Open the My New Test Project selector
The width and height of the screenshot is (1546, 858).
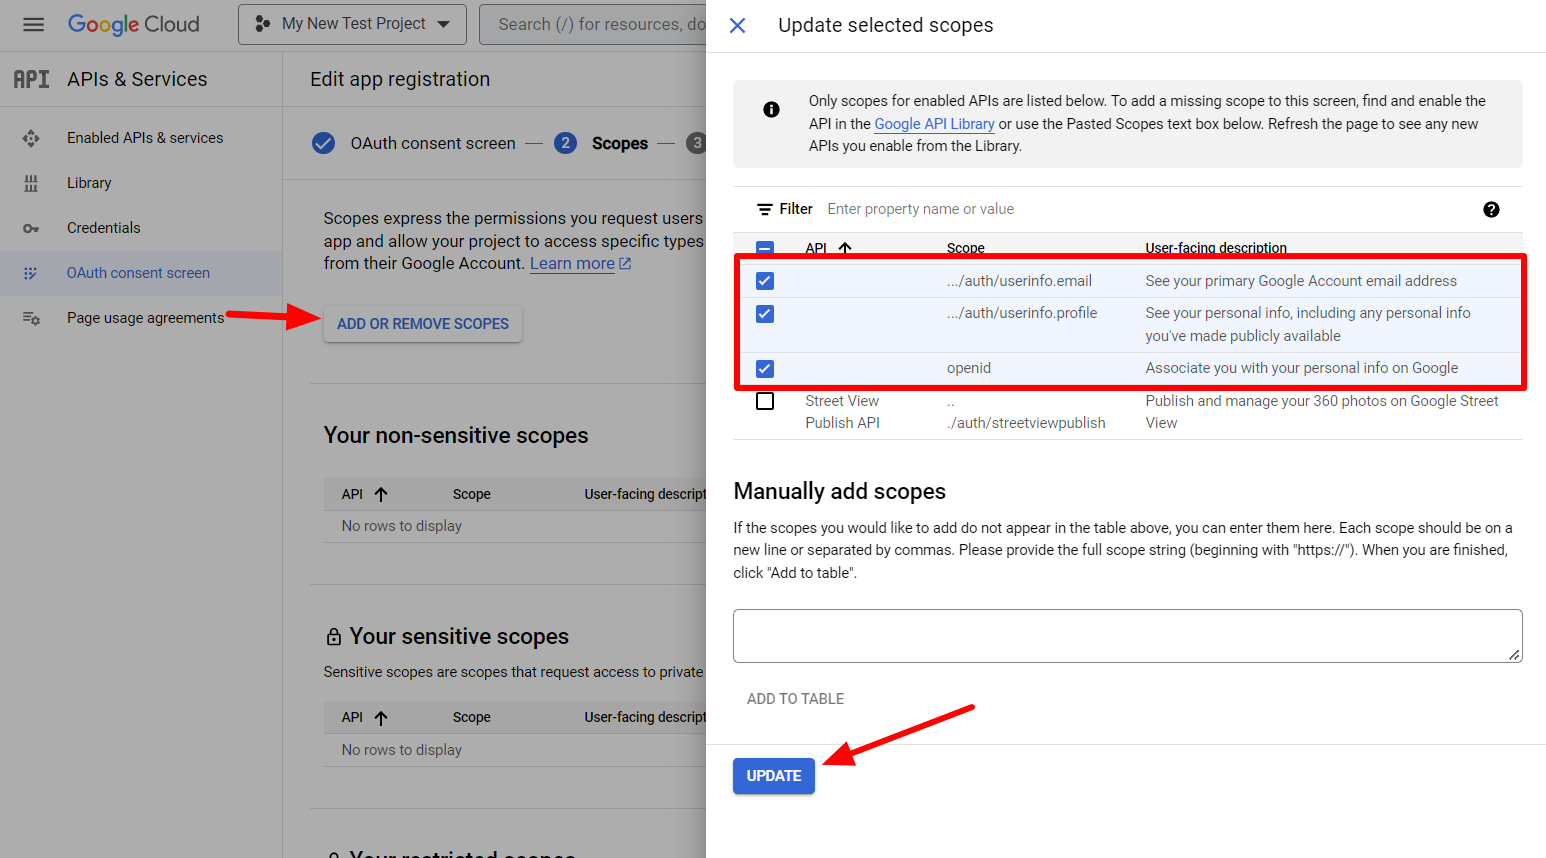[352, 24]
